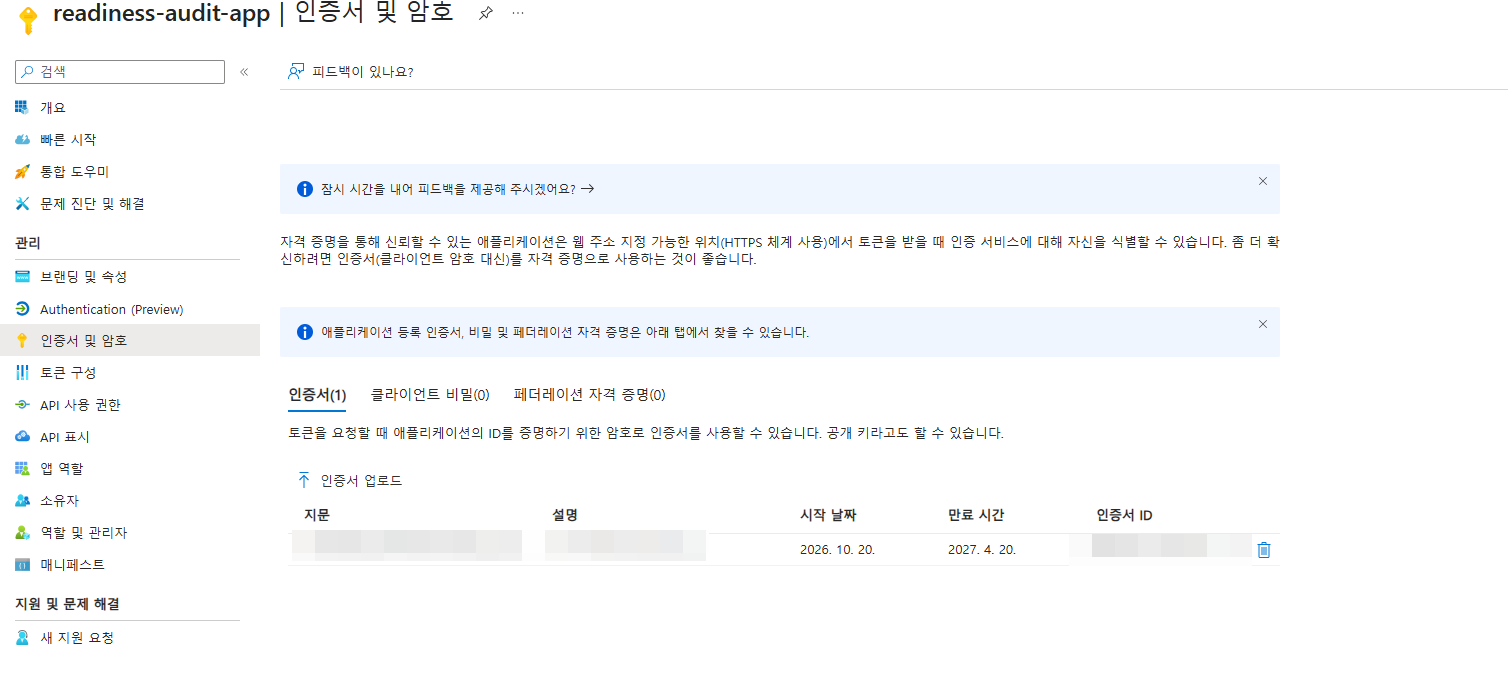The width and height of the screenshot is (1508, 685).
Task: Follow the feedback request link with arrow
Action: [458, 188]
